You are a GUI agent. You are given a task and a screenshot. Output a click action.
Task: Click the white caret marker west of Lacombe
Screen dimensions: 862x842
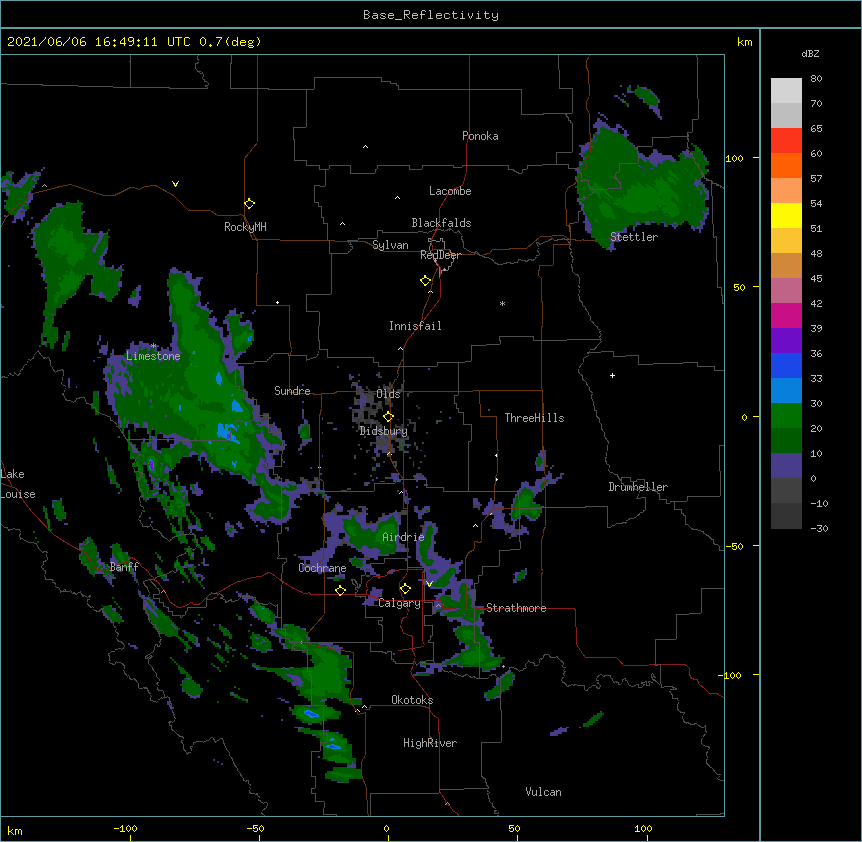click(397, 197)
